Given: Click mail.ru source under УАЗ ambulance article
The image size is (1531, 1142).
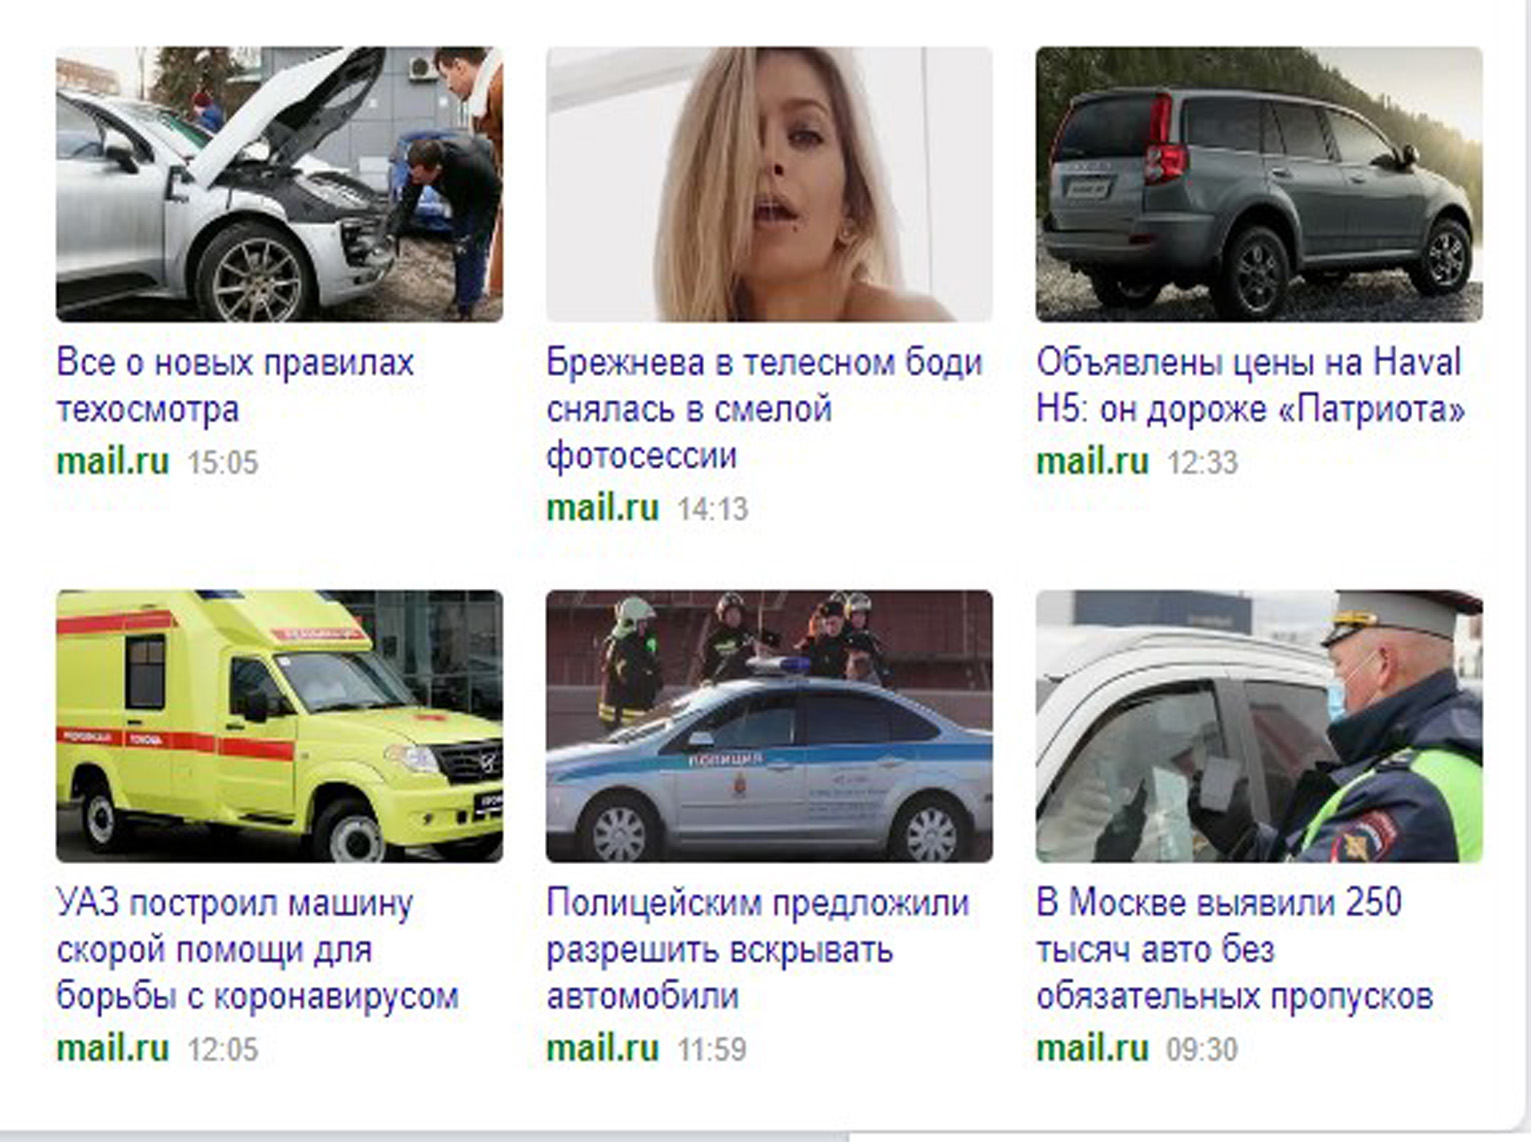Looking at the screenshot, I should click(113, 1048).
